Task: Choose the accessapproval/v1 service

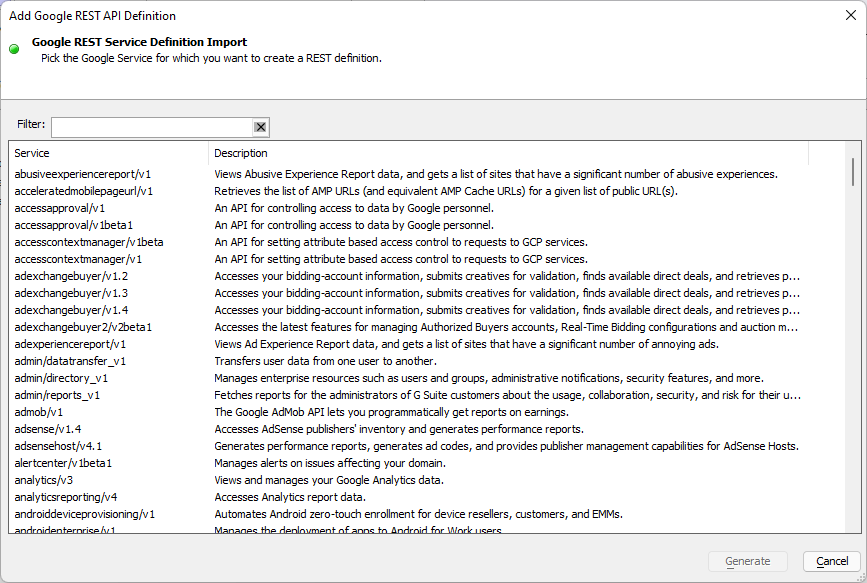Action: (59, 209)
